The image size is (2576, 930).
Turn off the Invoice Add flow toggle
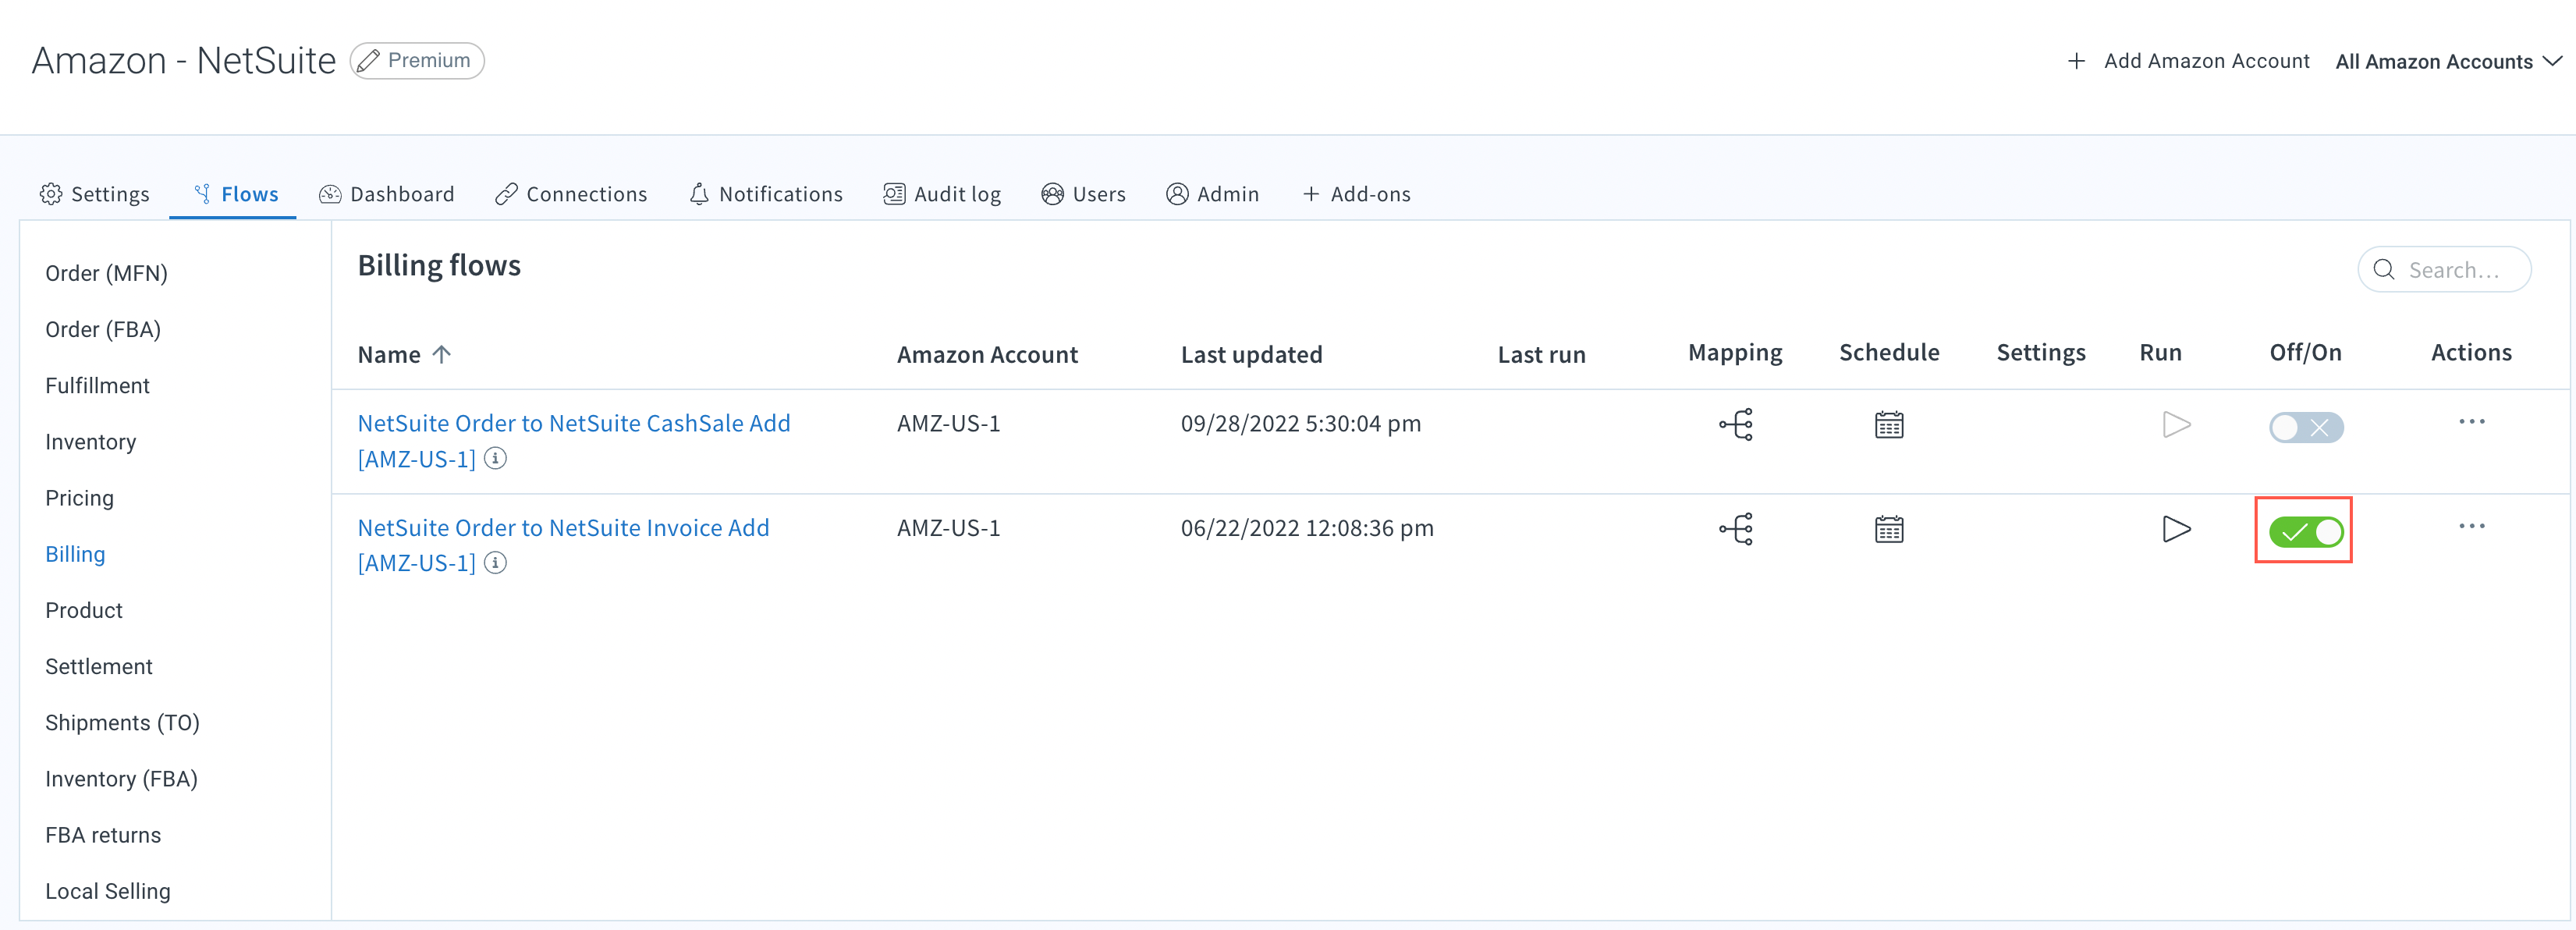point(2306,532)
